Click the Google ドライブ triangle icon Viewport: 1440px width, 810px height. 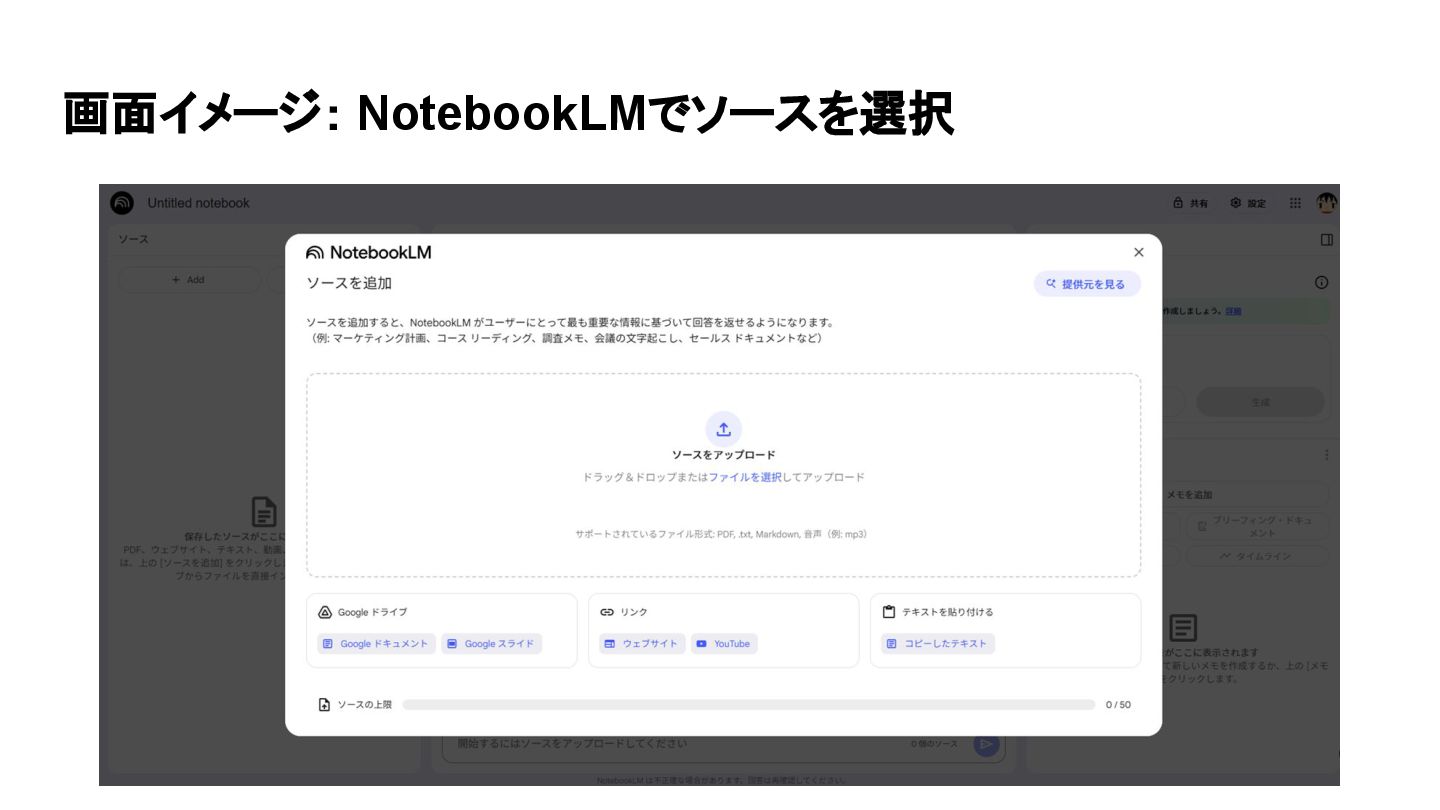point(325,612)
